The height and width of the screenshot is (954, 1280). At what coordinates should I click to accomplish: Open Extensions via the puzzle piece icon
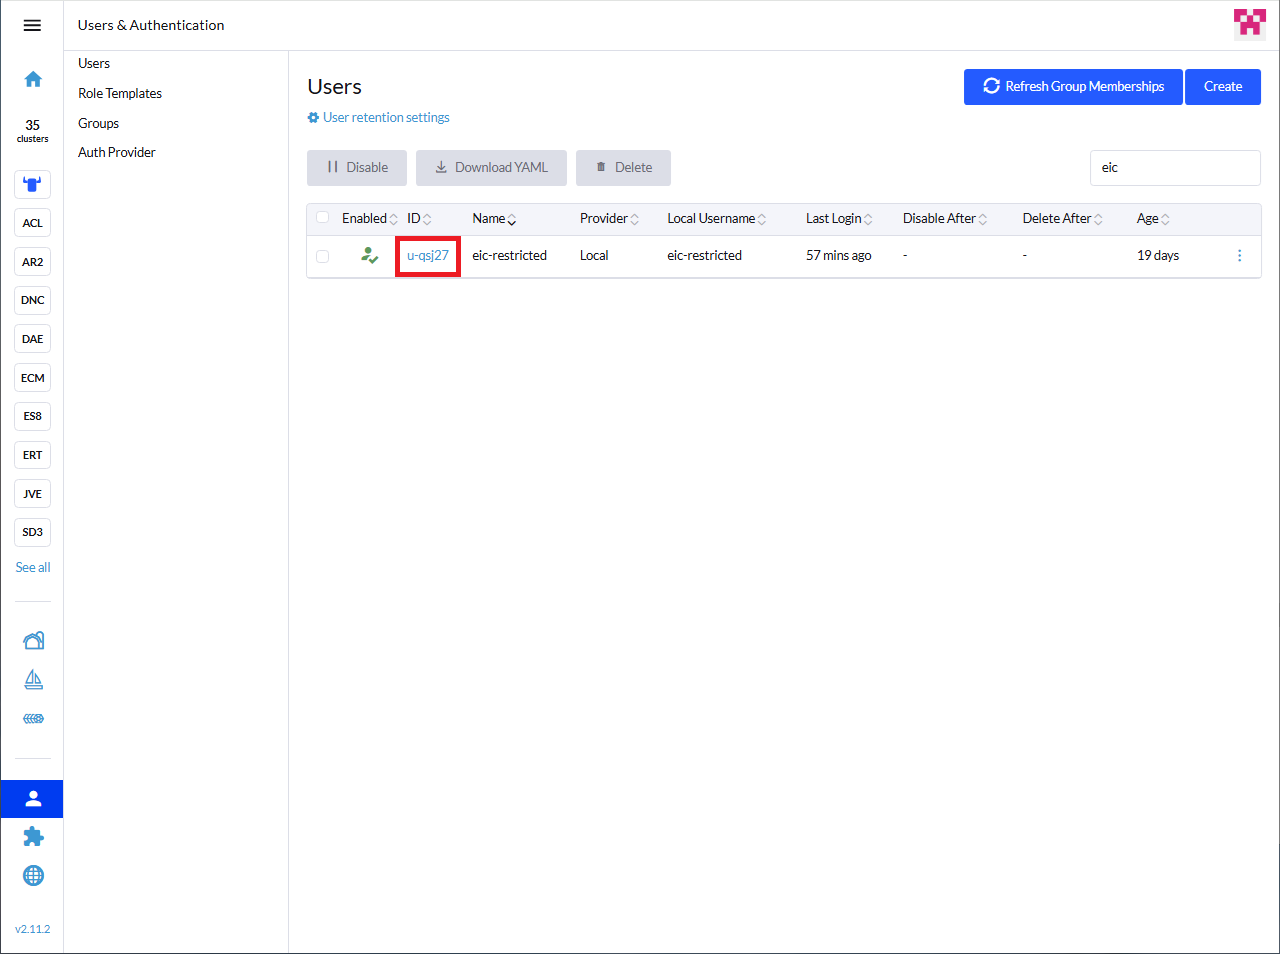(32, 836)
